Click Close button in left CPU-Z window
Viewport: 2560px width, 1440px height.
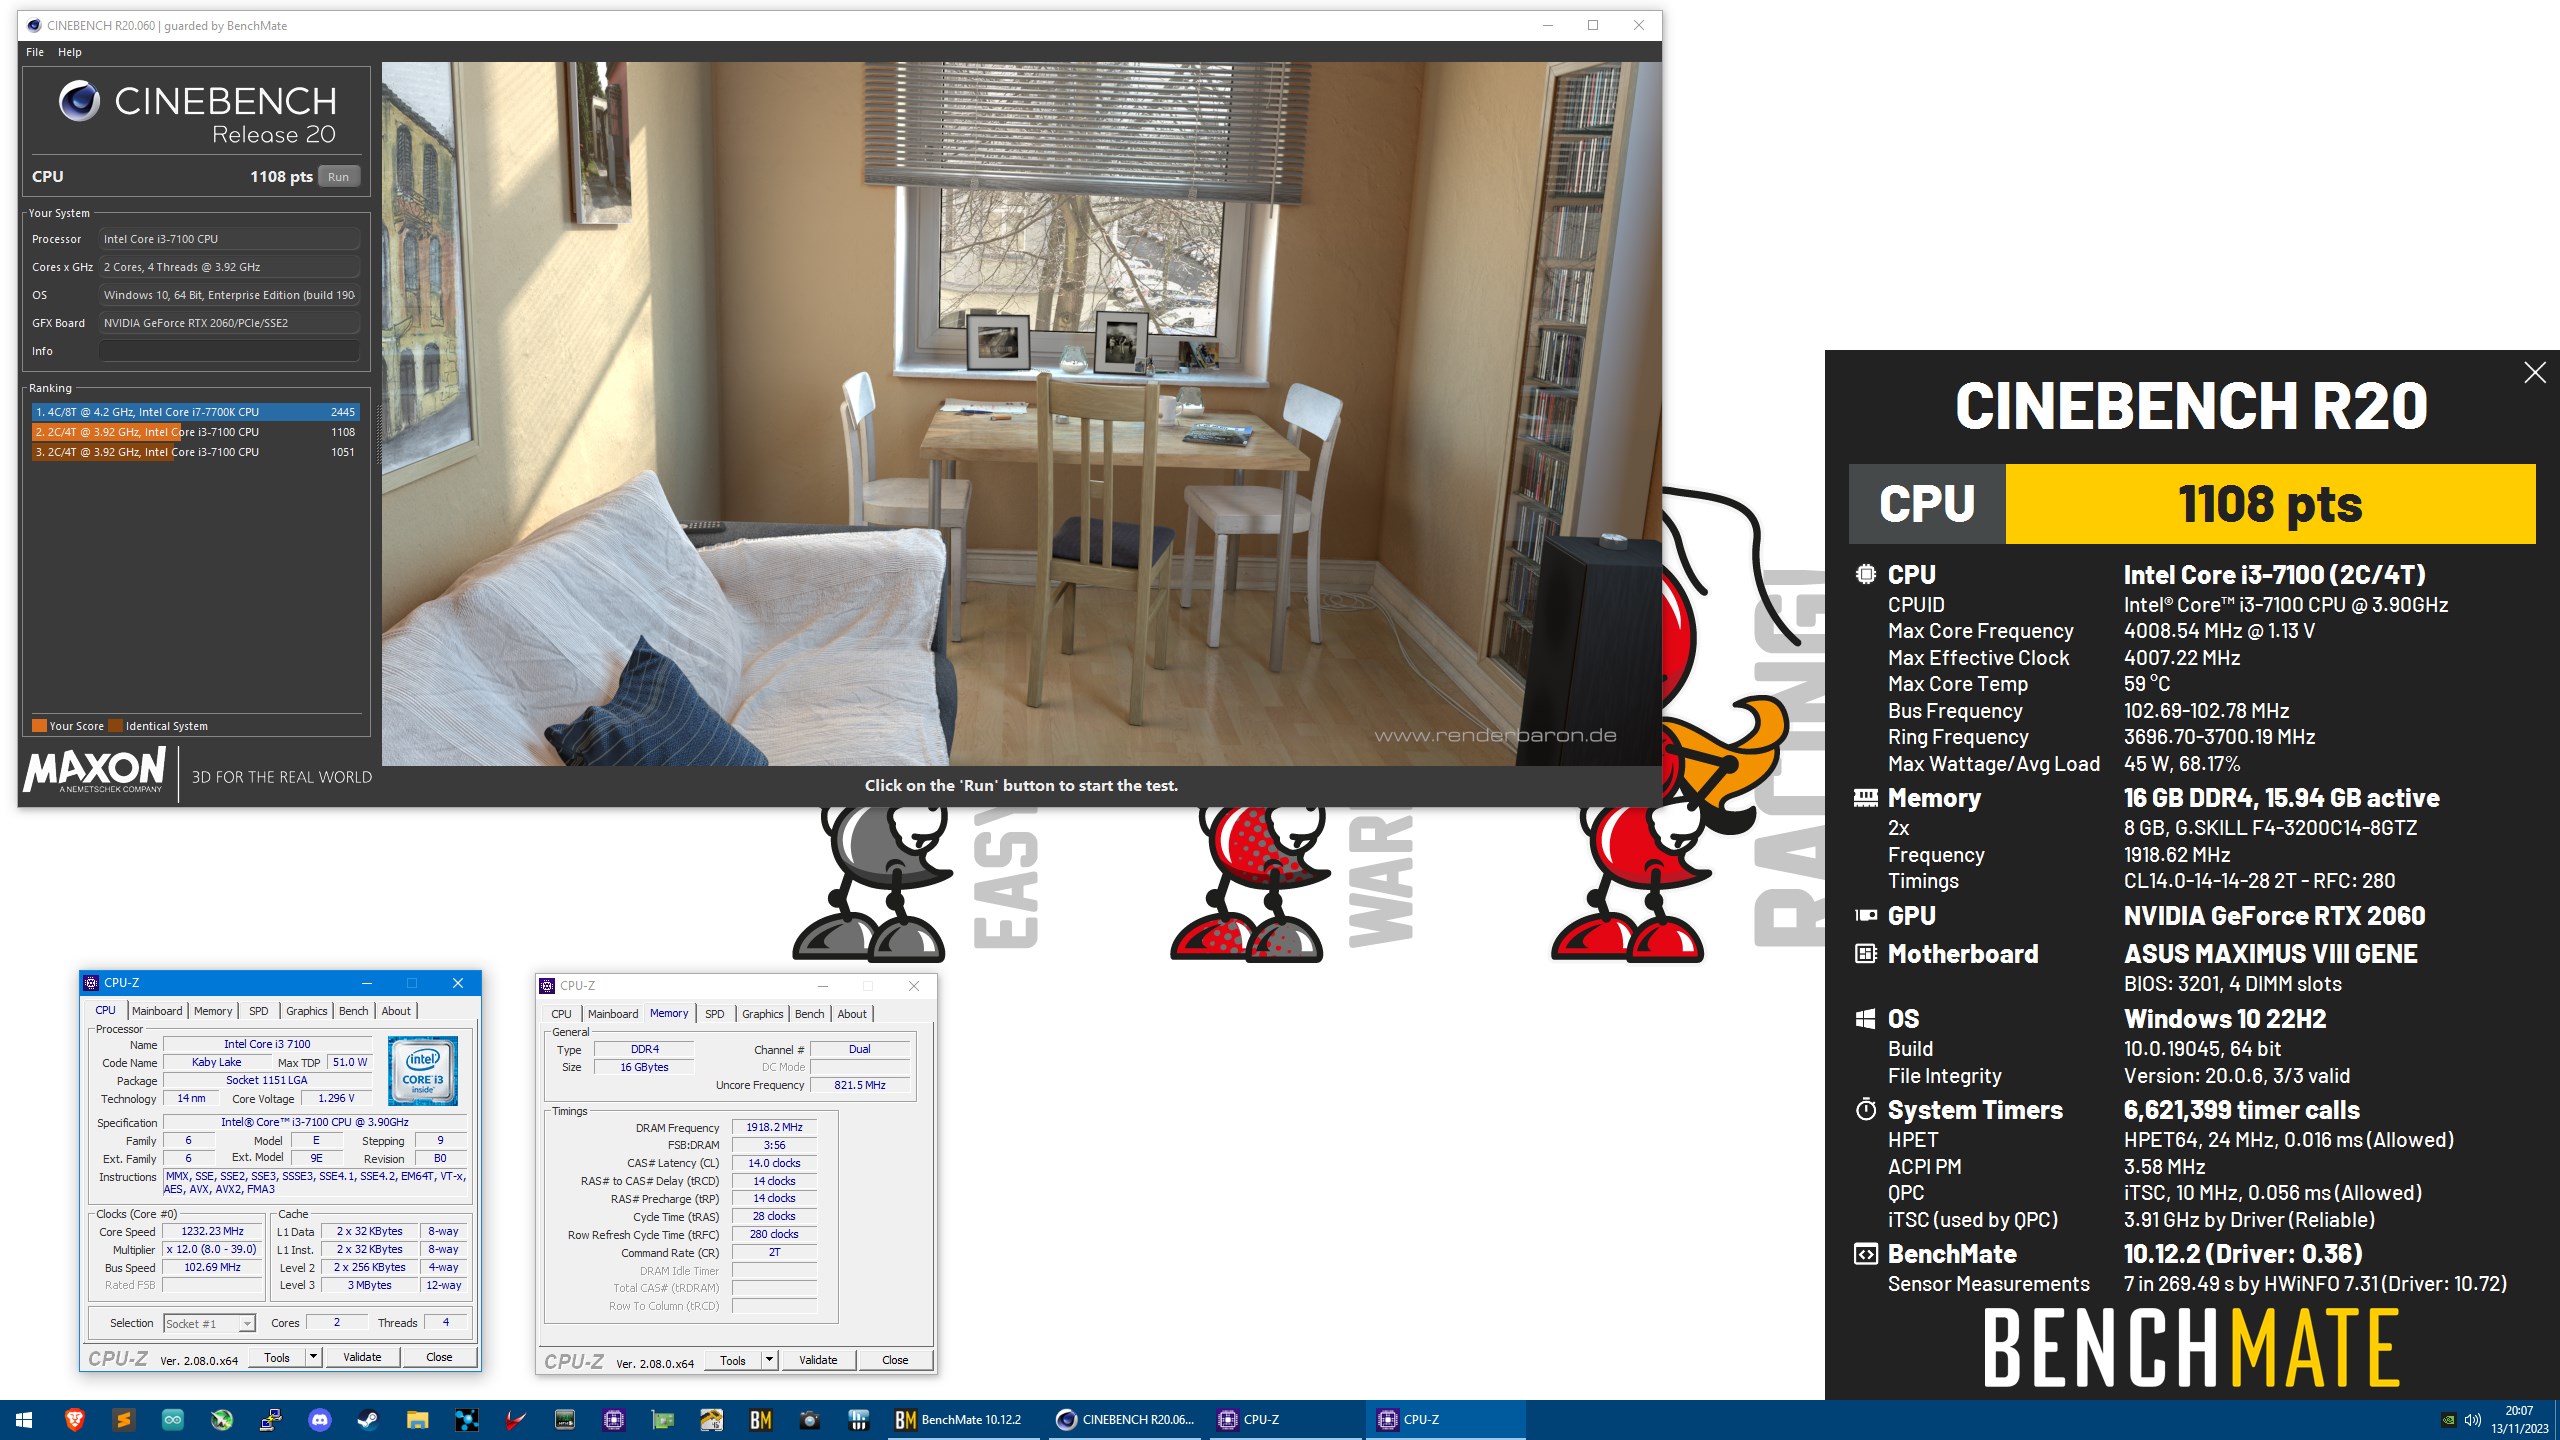point(439,1357)
